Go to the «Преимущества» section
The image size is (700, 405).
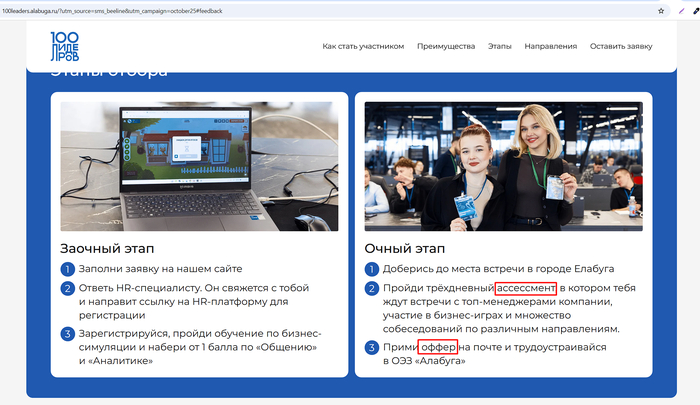[x=445, y=47]
